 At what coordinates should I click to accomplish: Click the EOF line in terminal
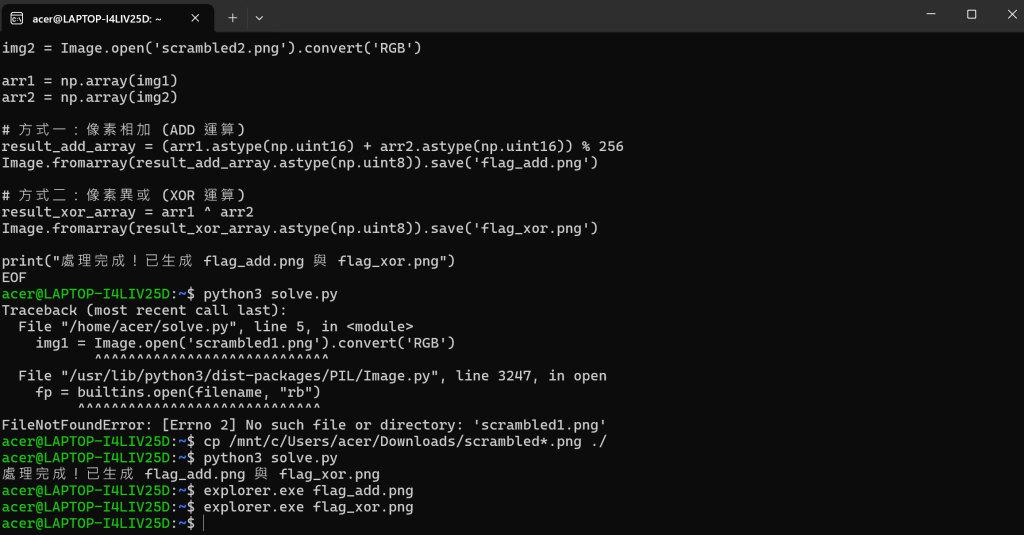click(x=14, y=278)
